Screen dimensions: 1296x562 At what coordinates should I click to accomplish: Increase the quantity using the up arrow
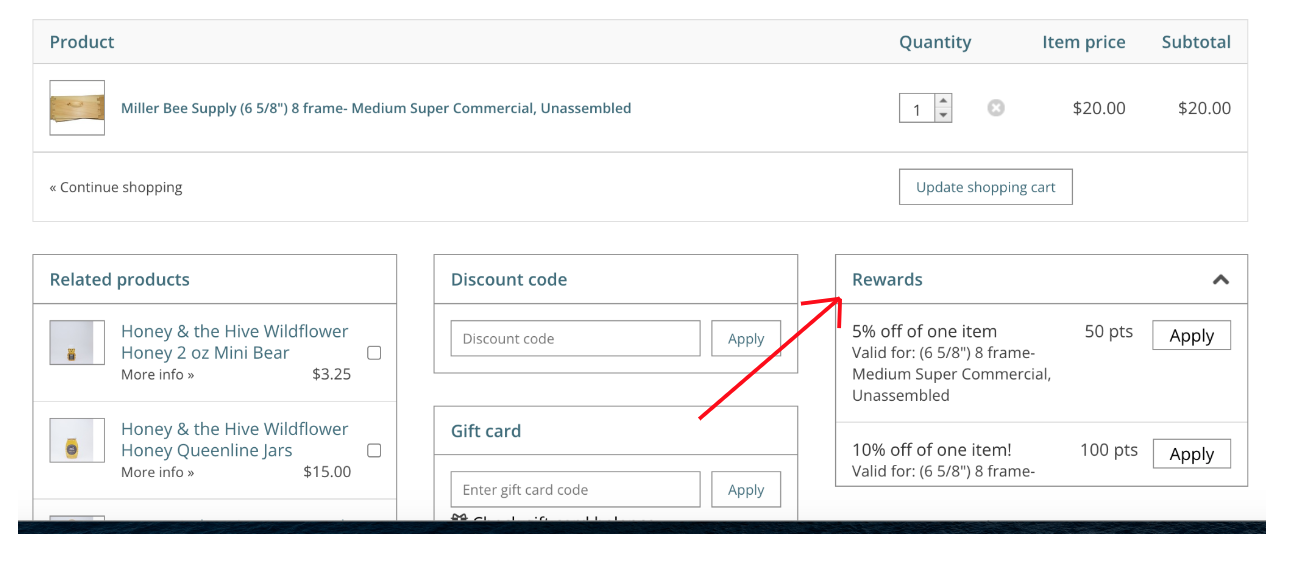(943, 101)
